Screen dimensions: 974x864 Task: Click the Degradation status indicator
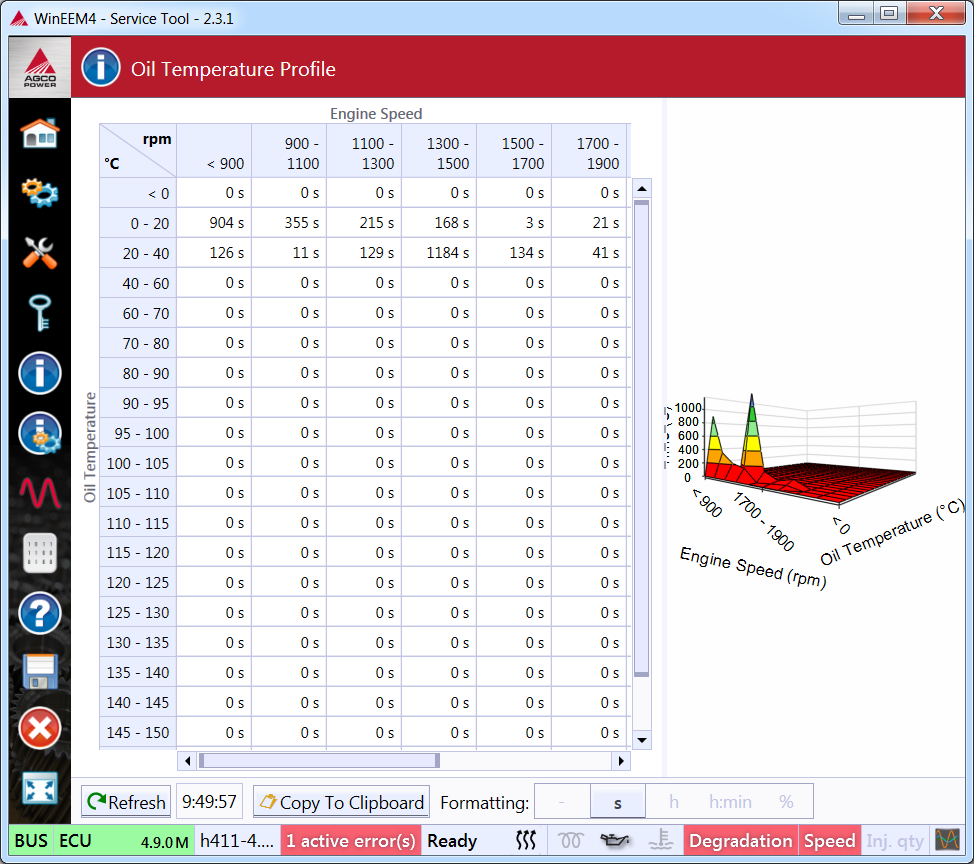(x=740, y=841)
